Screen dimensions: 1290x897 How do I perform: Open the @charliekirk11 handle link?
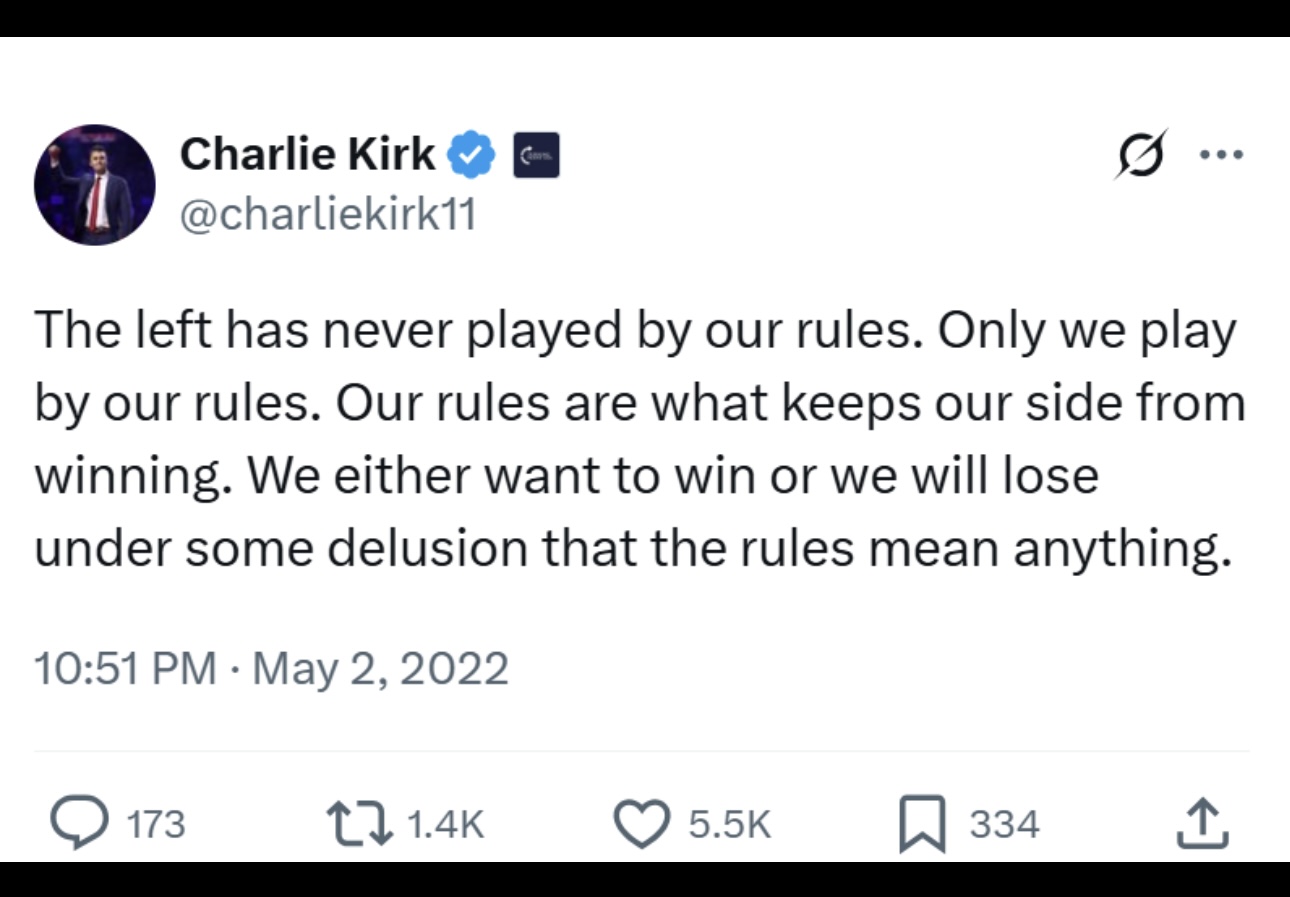coord(328,212)
